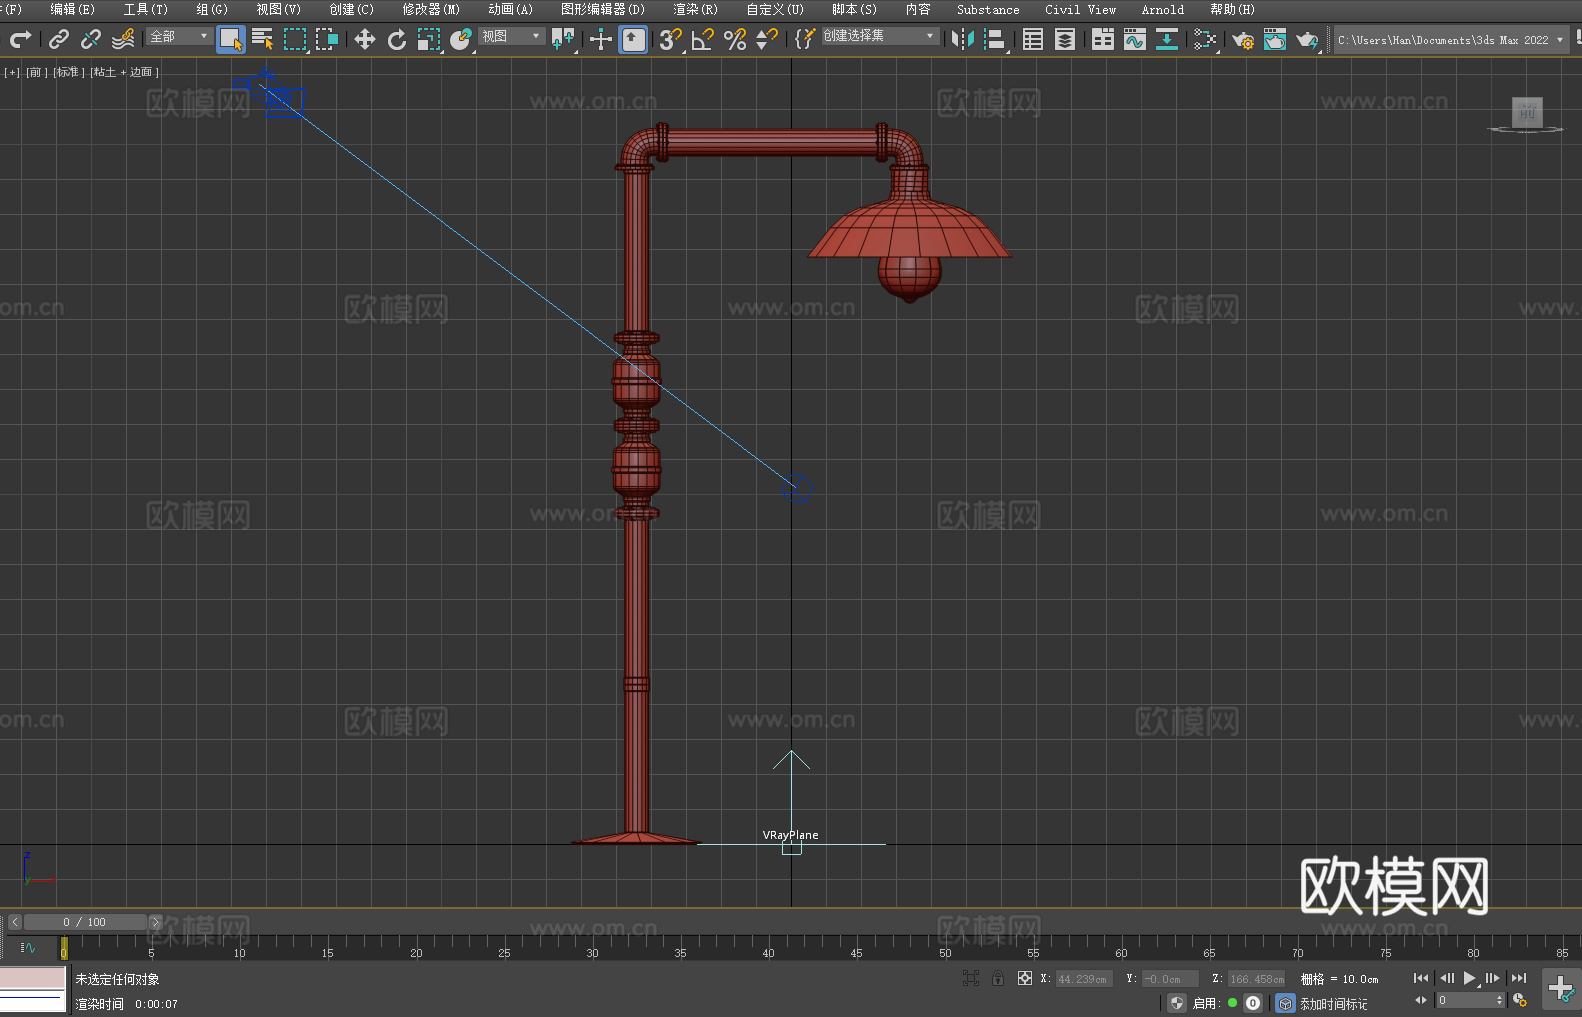Activate the Rotate tool
The width and height of the screenshot is (1582, 1017).
(397, 39)
